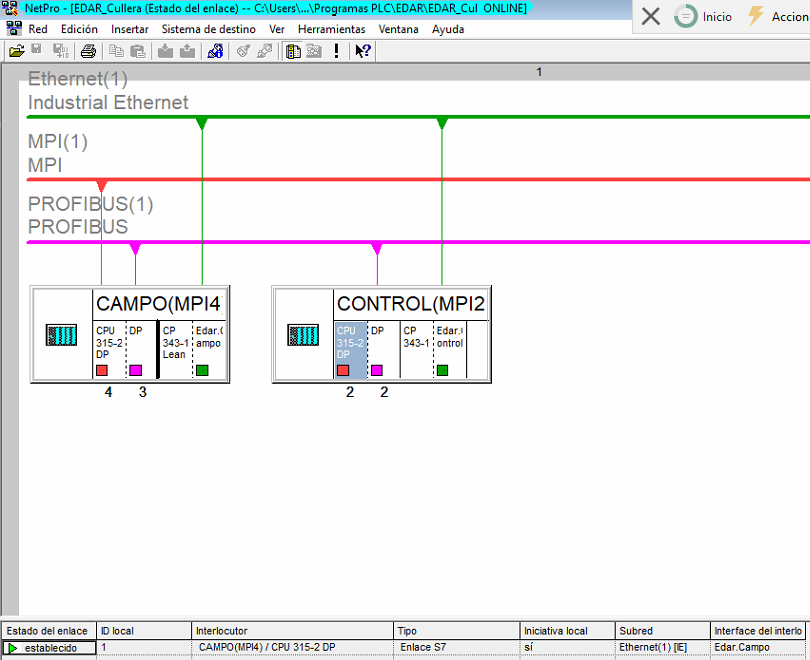This screenshot has width=810, height=660.
Task: Select highlighted CPU 315-2 DP in CONTROL
Action: pyautogui.click(x=350, y=350)
